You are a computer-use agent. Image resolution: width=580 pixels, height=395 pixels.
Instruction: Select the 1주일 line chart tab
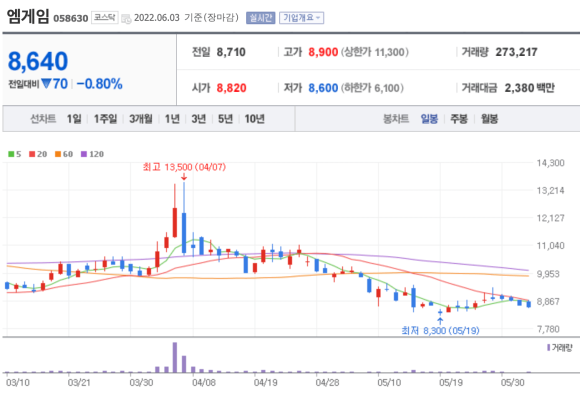(x=105, y=119)
